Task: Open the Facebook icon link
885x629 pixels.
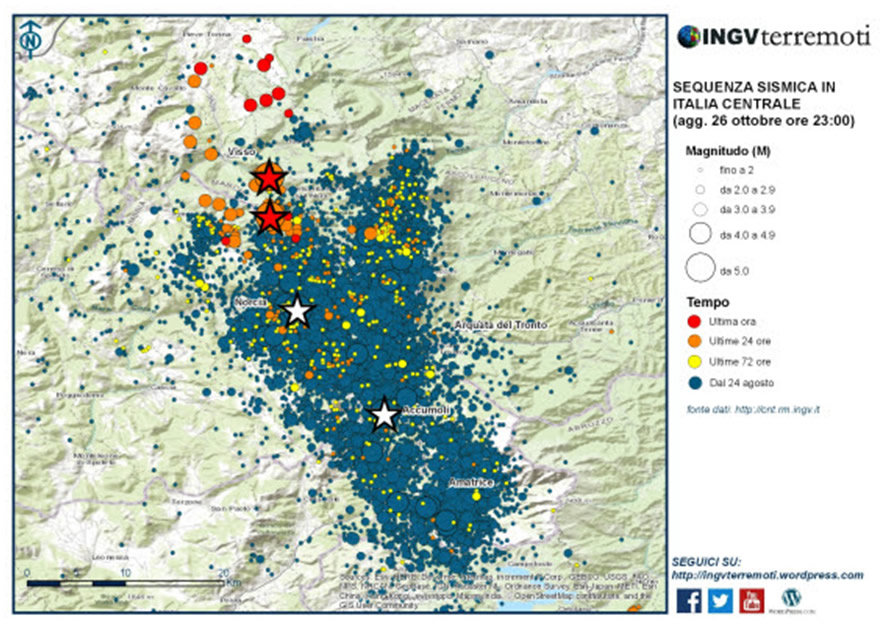Action: (x=689, y=600)
